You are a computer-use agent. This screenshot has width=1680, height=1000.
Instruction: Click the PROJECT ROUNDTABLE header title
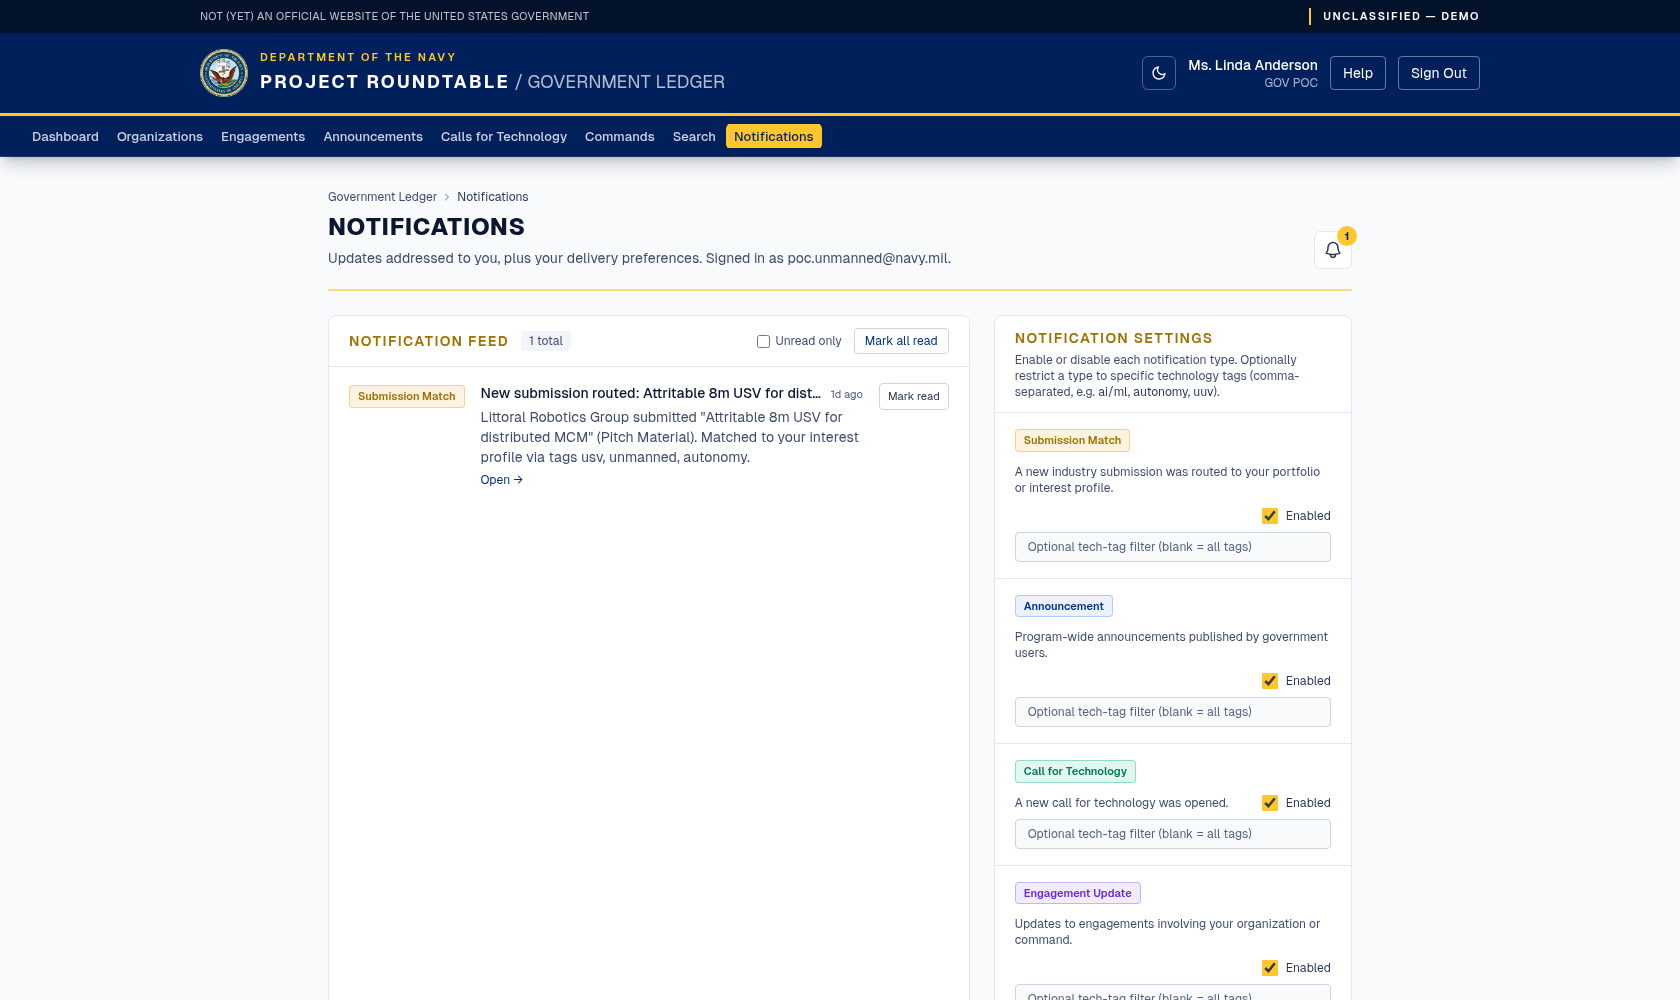tap(384, 82)
